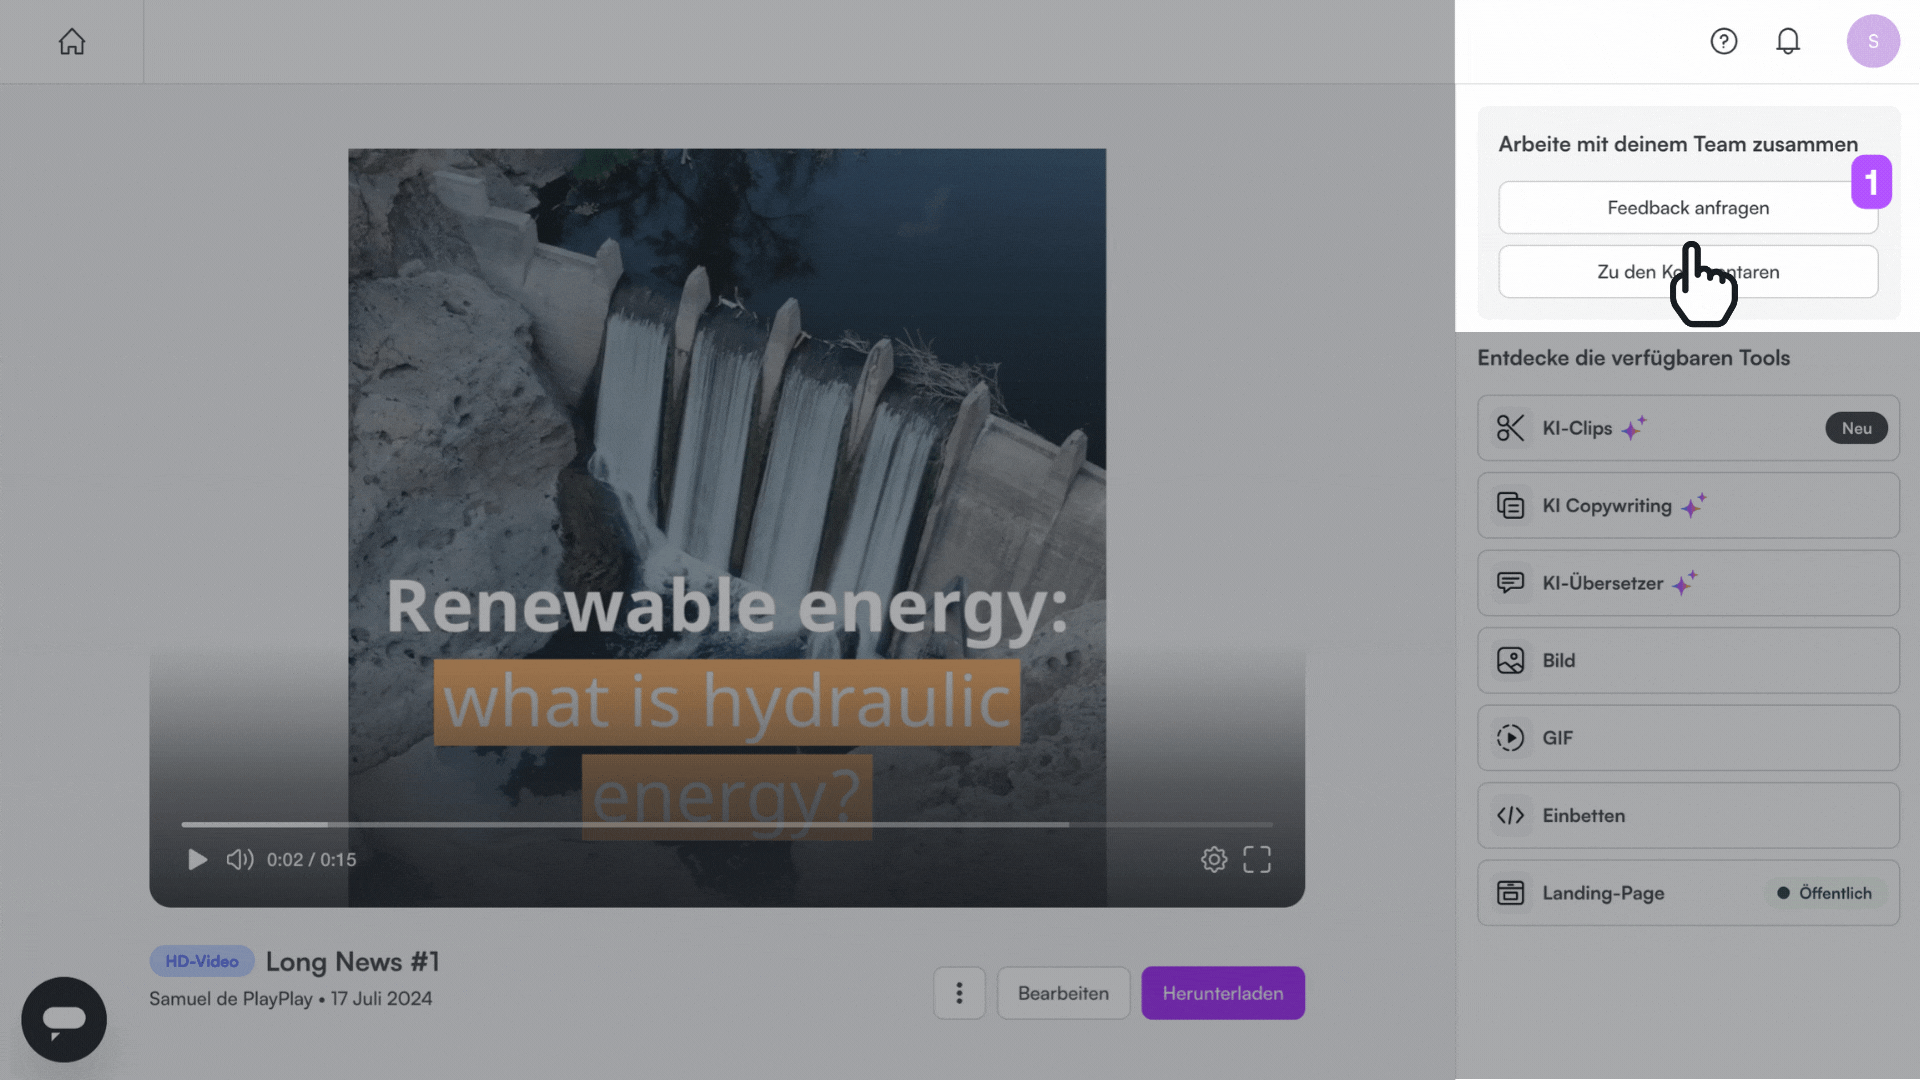Click the KI Copywriting sparkle icon

click(x=1693, y=506)
